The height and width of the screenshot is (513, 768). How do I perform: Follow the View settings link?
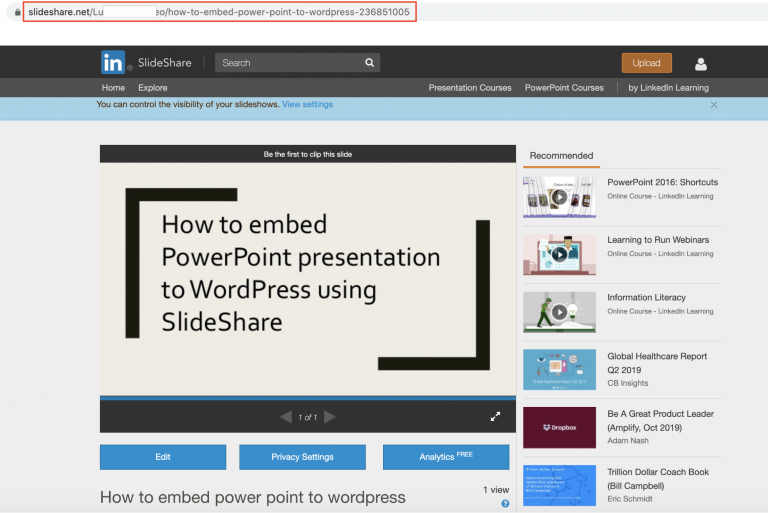point(307,104)
